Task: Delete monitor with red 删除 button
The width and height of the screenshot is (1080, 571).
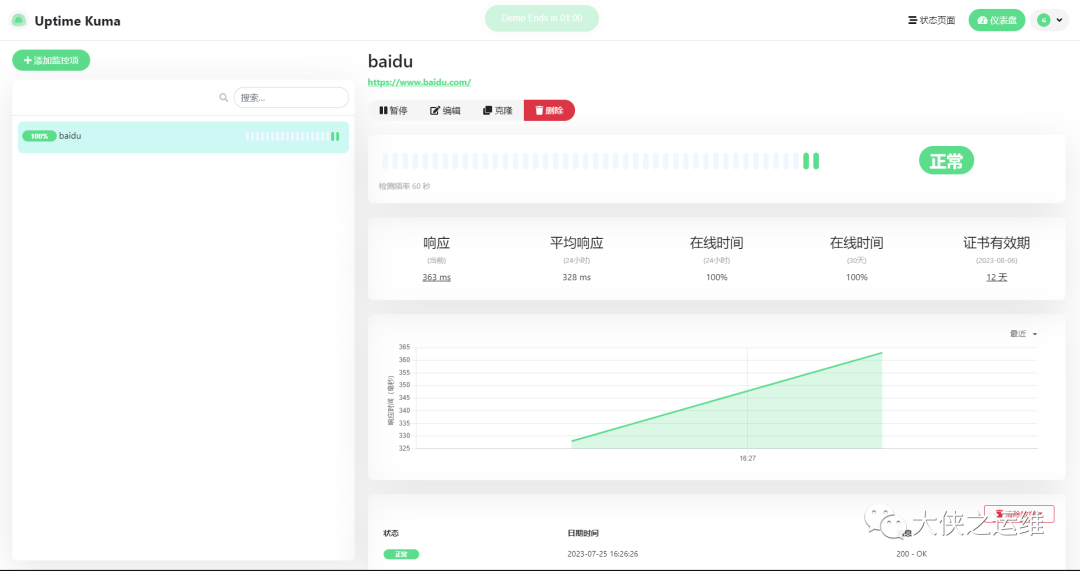Action: (x=549, y=110)
